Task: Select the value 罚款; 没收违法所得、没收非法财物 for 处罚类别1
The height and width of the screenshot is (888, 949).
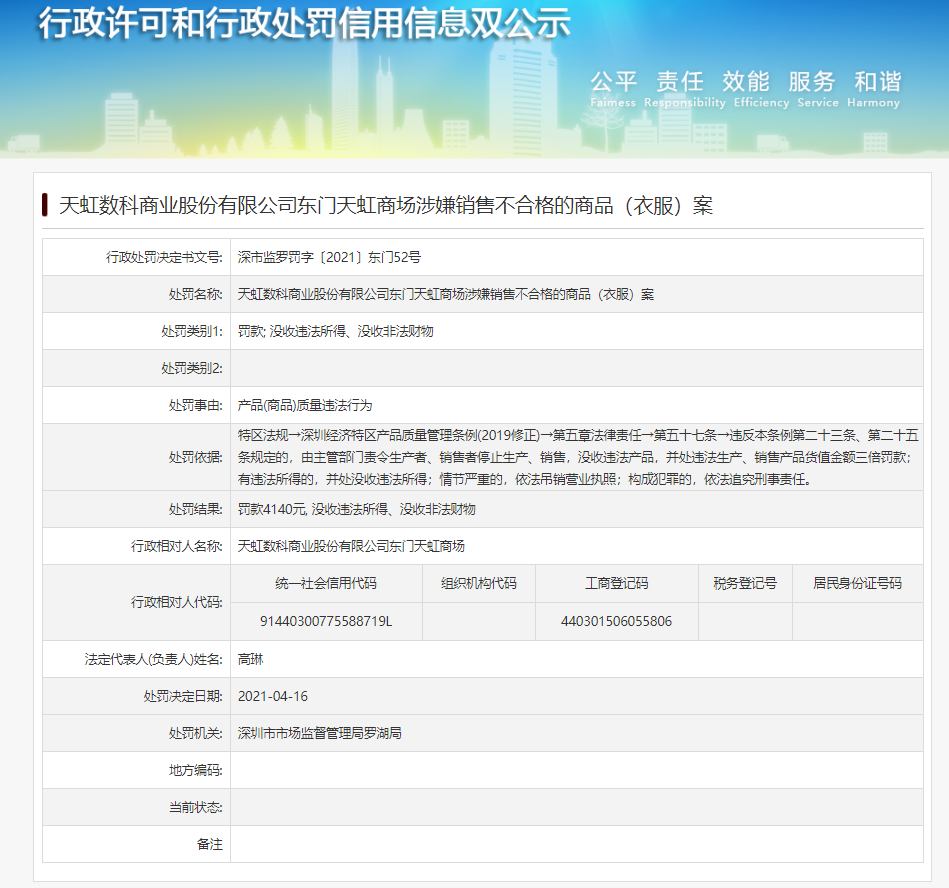Action: click(335, 331)
